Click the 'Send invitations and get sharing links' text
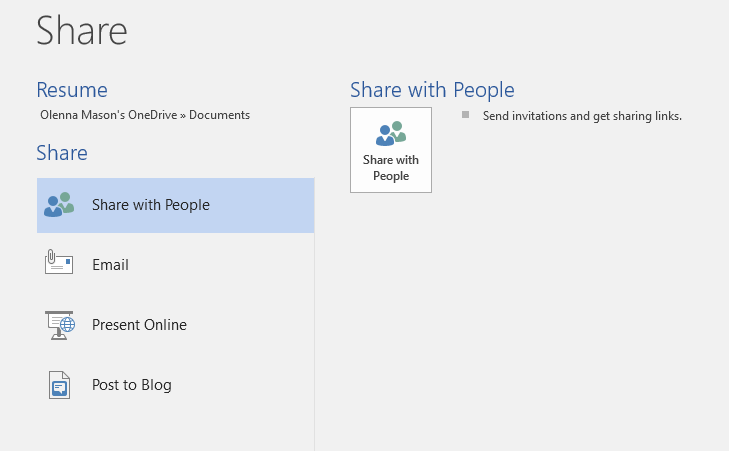This screenshot has width=729, height=451. tap(582, 116)
